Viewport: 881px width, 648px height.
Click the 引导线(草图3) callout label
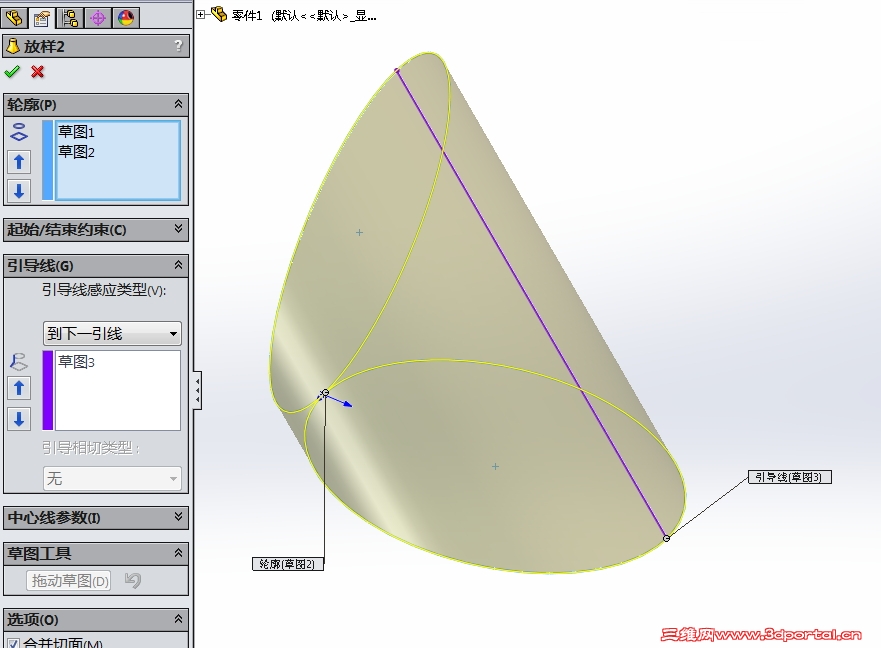789,477
